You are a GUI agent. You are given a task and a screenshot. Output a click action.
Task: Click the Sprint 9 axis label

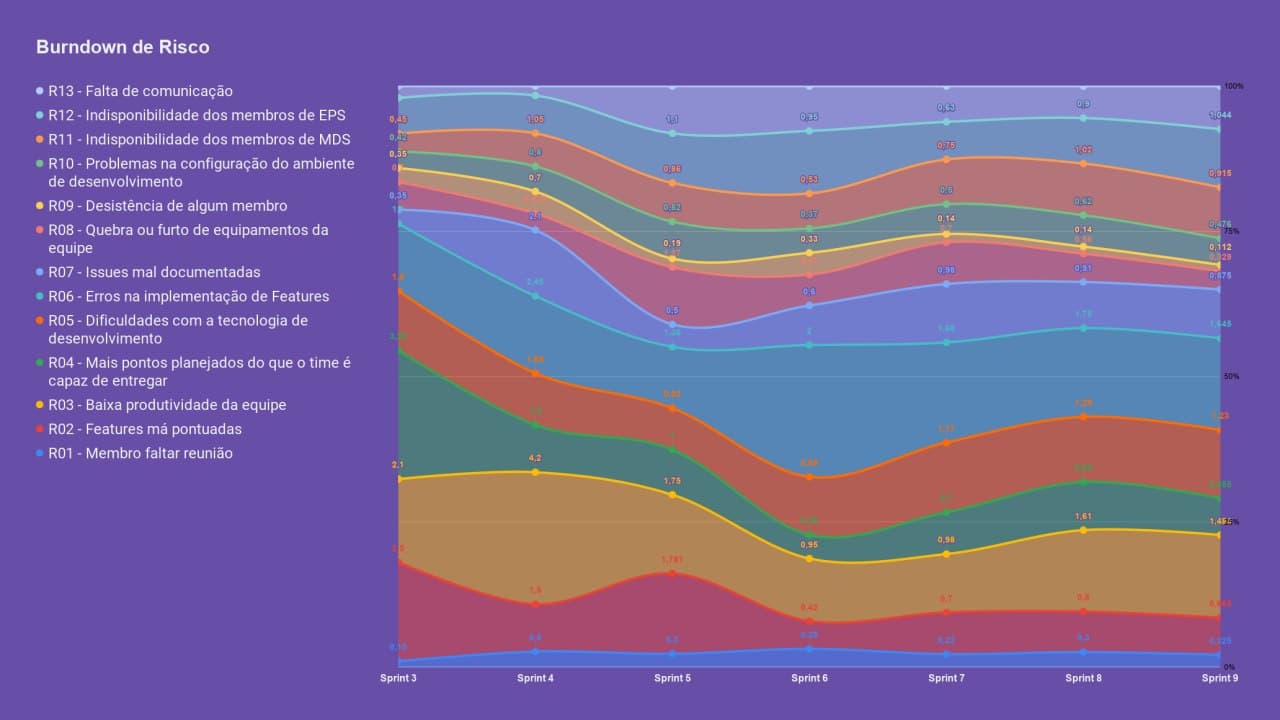[1220, 678]
